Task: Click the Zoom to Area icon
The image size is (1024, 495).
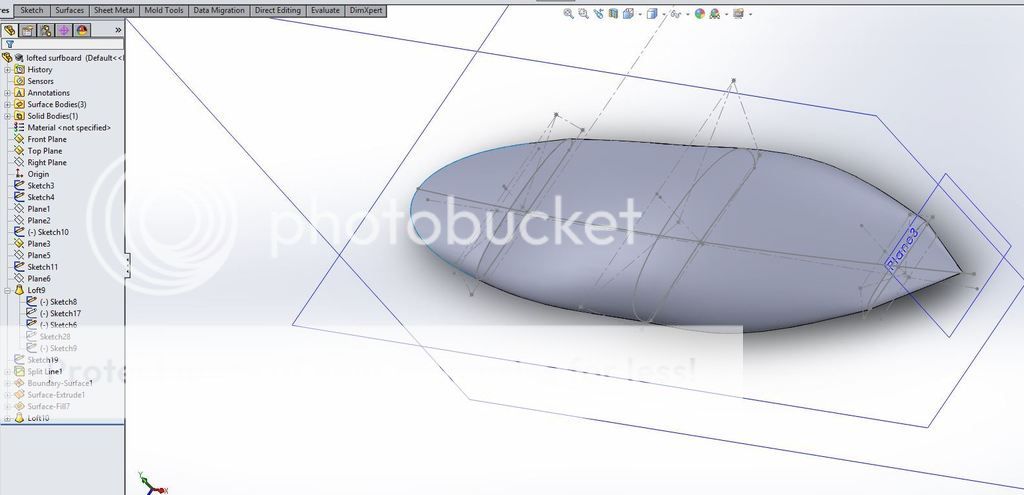Action: (584, 14)
